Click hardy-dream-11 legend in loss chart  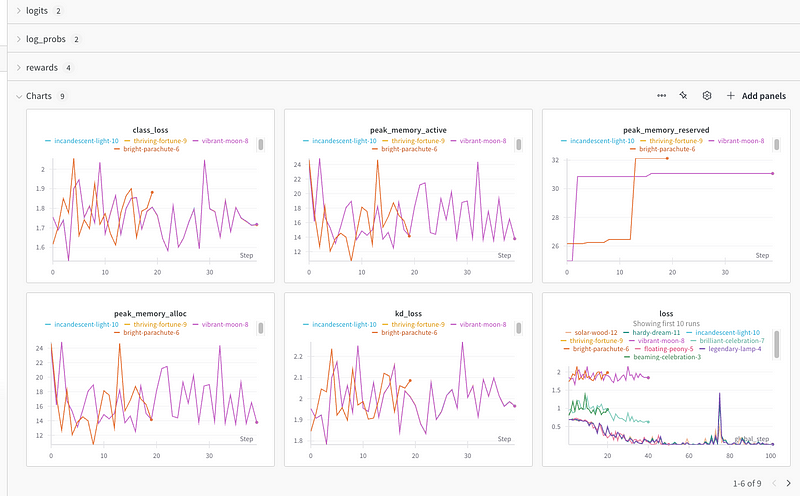pos(657,332)
